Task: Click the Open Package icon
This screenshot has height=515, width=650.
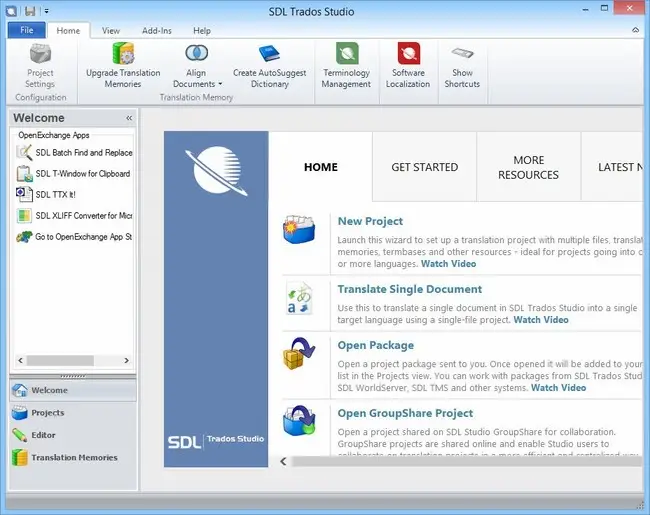Action: [x=299, y=354]
